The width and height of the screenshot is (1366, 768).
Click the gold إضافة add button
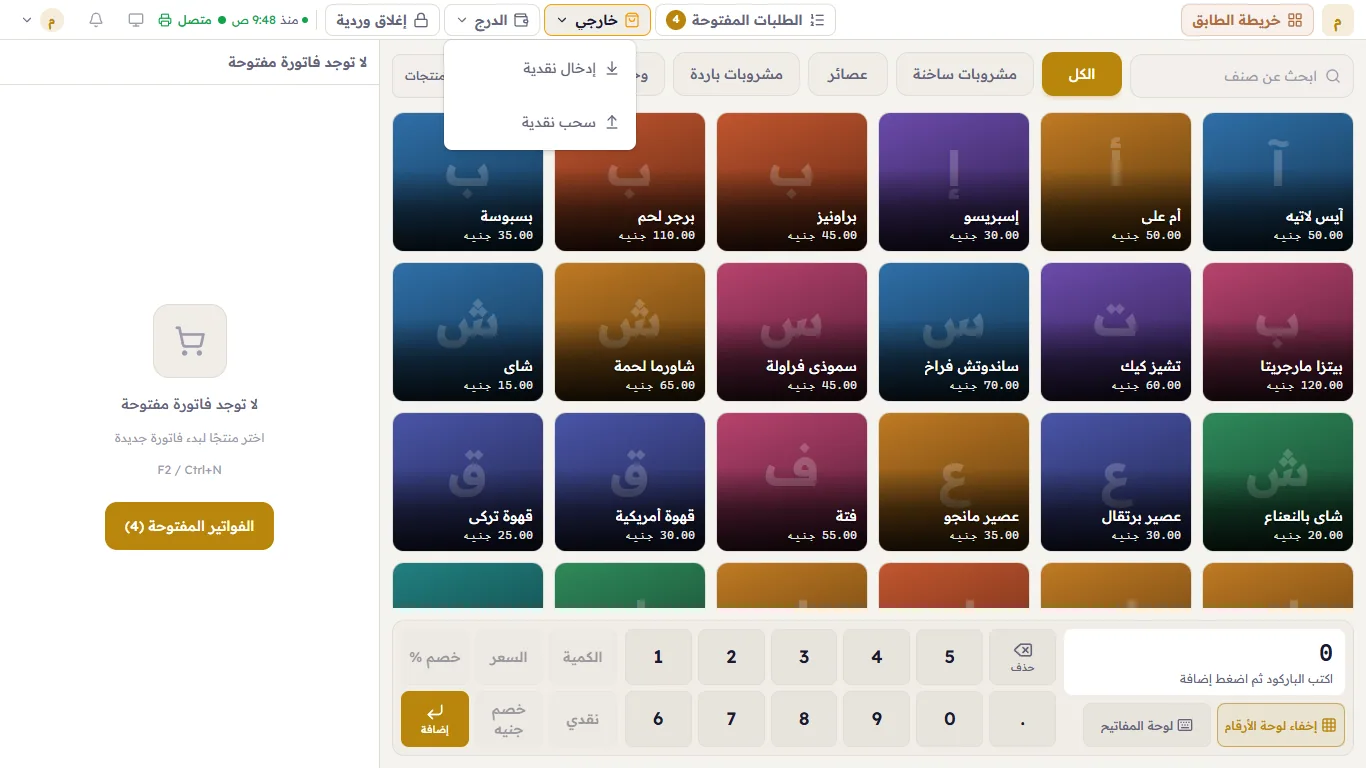click(435, 719)
